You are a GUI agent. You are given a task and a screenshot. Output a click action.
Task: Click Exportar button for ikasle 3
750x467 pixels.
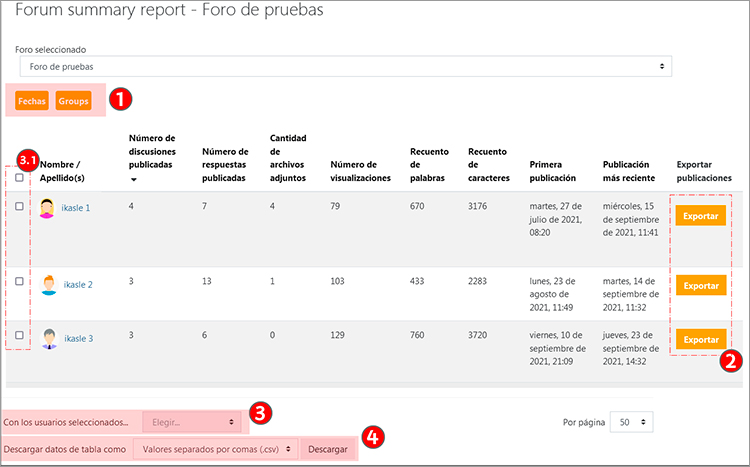pyautogui.click(x=700, y=339)
